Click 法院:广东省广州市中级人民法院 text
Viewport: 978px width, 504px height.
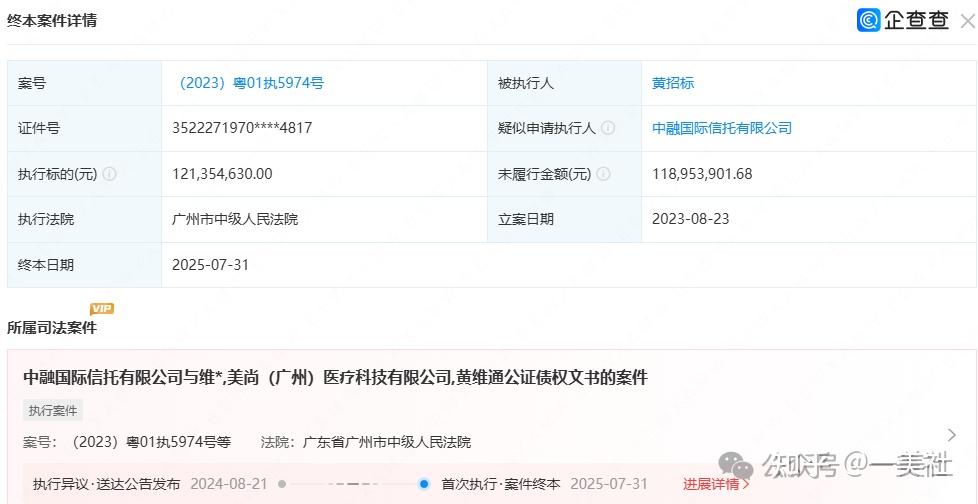pyautogui.click(x=366, y=443)
